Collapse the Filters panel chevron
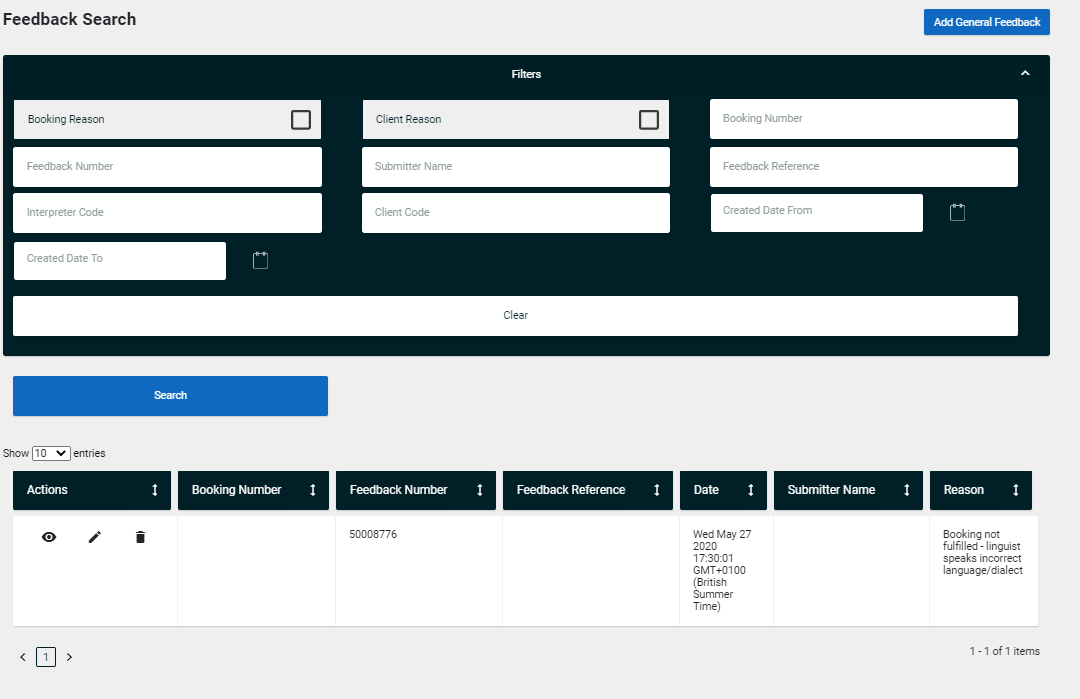Image resolution: width=1080 pixels, height=699 pixels. point(1025,74)
